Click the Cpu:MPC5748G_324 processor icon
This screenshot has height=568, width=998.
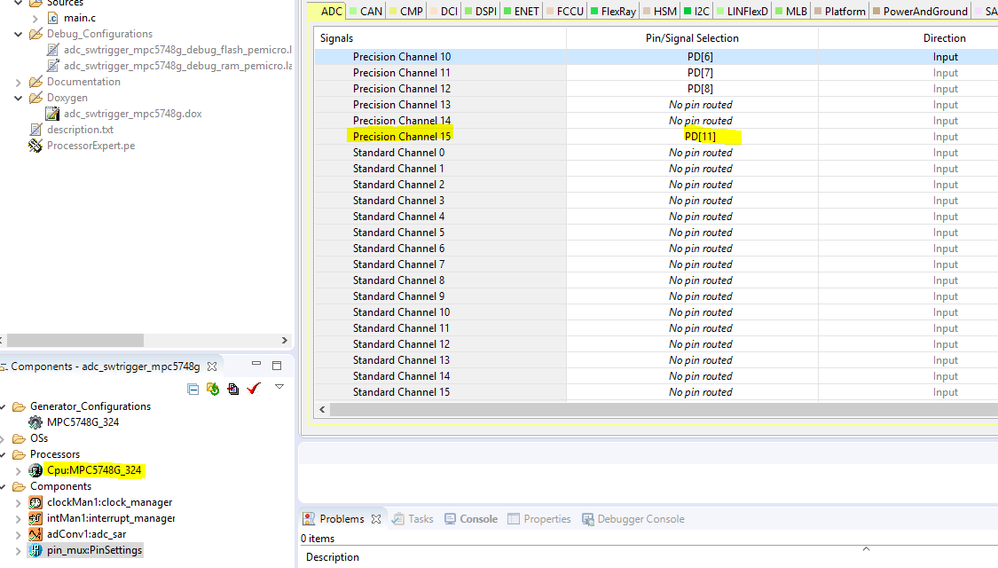(36, 471)
